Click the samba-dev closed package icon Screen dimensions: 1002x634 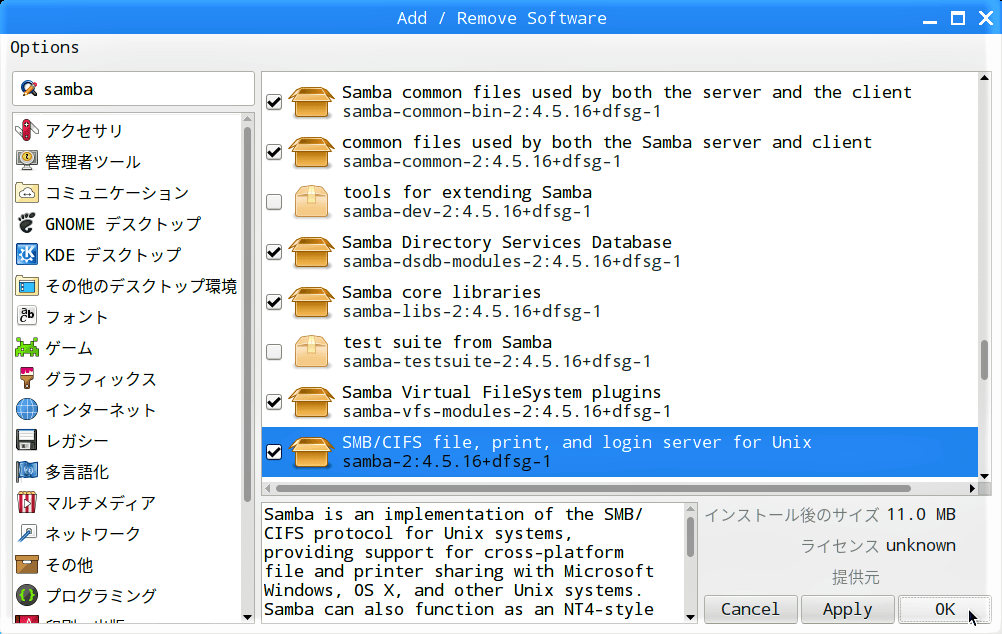click(311, 202)
